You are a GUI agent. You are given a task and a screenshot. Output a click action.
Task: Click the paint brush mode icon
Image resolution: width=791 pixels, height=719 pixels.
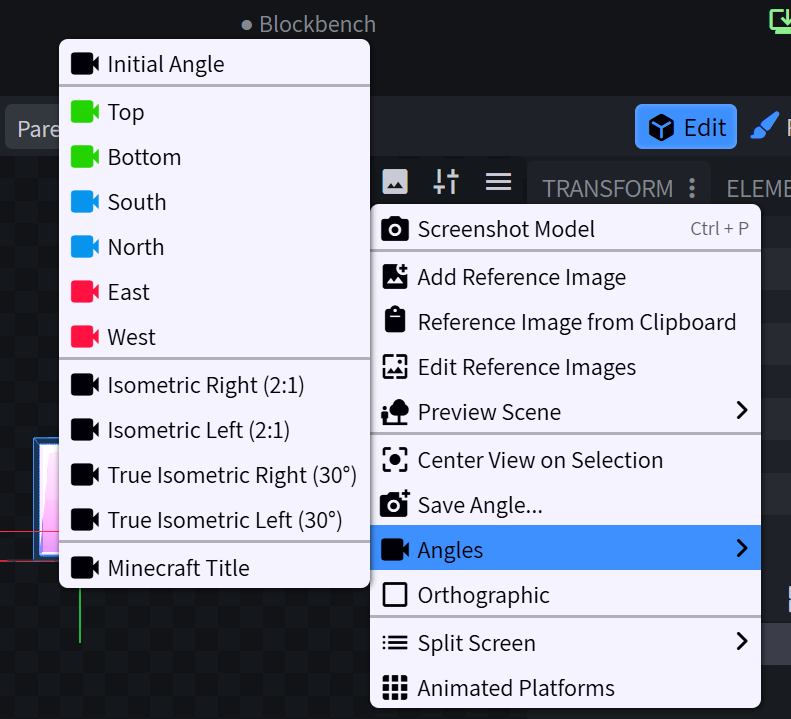[764, 127]
